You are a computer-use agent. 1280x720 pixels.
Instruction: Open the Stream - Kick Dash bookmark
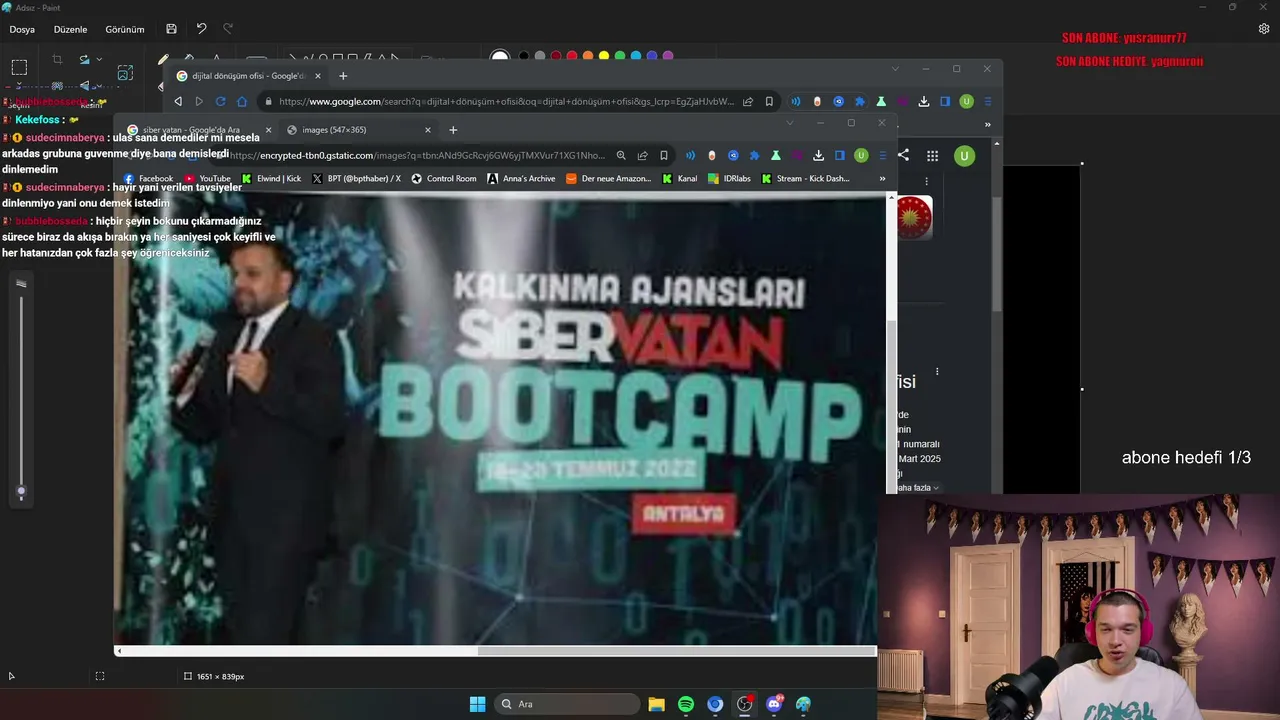pyautogui.click(x=806, y=179)
